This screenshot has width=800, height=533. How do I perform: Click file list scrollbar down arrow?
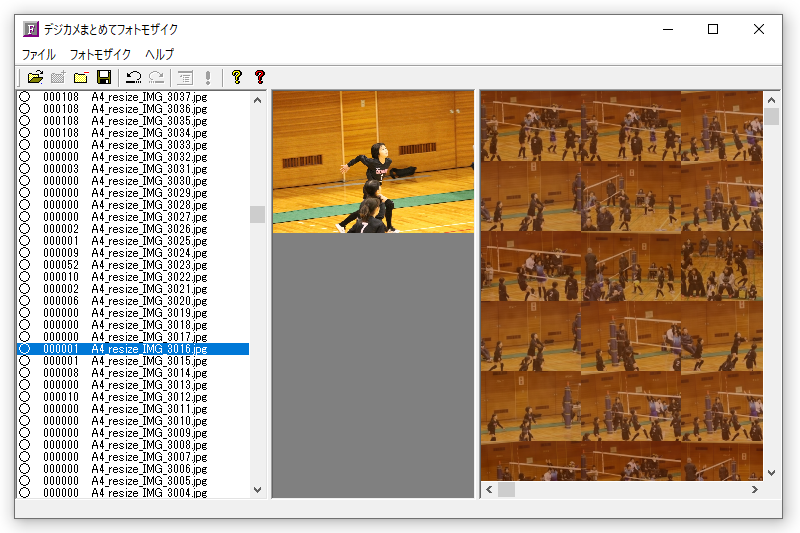[258, 490]
